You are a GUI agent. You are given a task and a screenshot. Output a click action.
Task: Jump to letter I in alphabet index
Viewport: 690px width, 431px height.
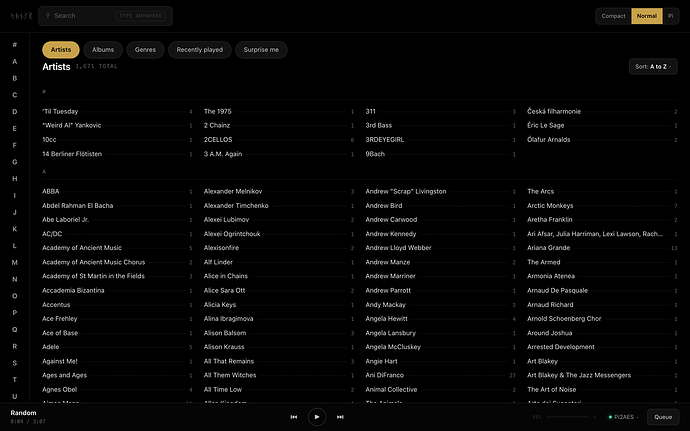pyautogui.click(x=15, y=195)
